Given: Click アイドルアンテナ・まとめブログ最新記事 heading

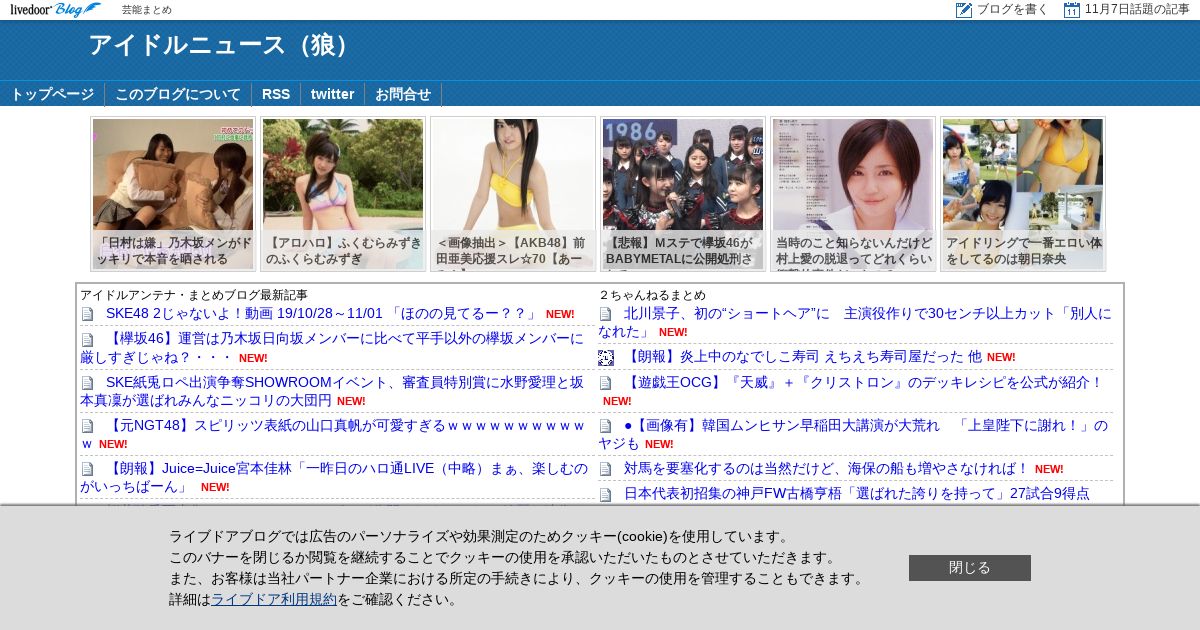Looking at the screenshot, I should point(194,295).
